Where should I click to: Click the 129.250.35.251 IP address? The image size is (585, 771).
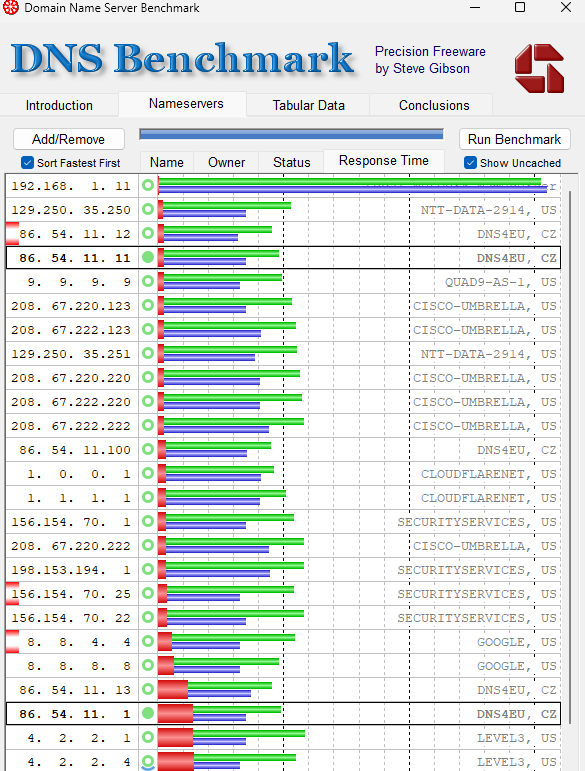point(71,354)
